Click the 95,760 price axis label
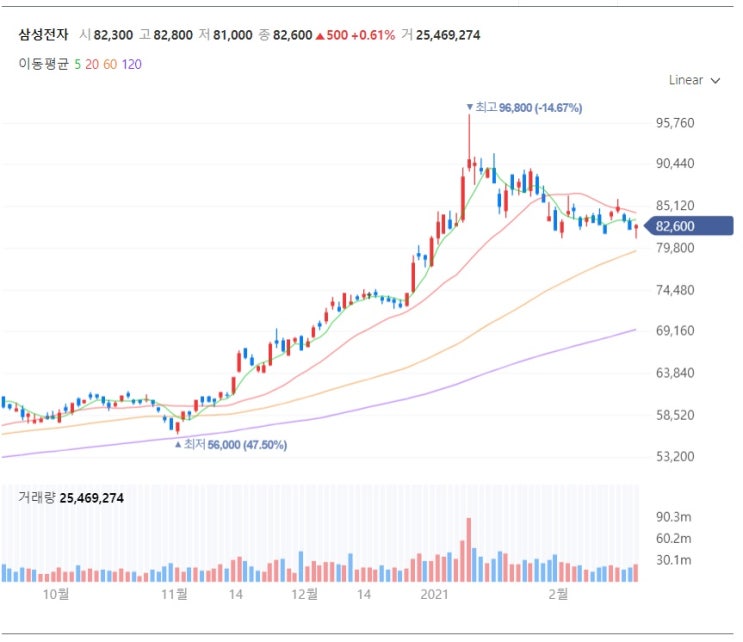This screenshot has width=743, height=642. (675, 123)
